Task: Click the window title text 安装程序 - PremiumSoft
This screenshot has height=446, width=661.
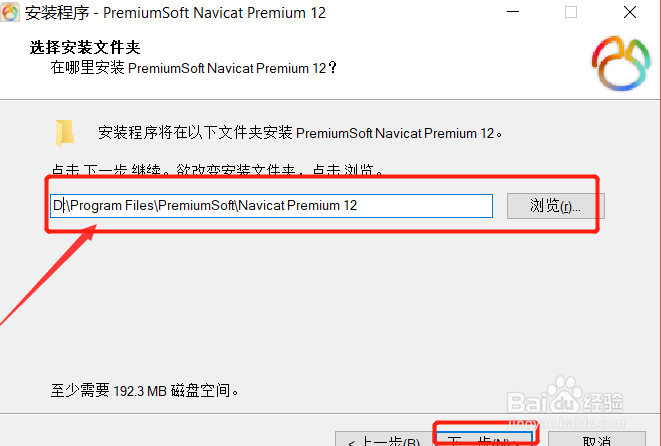Action: pos(175,13)
